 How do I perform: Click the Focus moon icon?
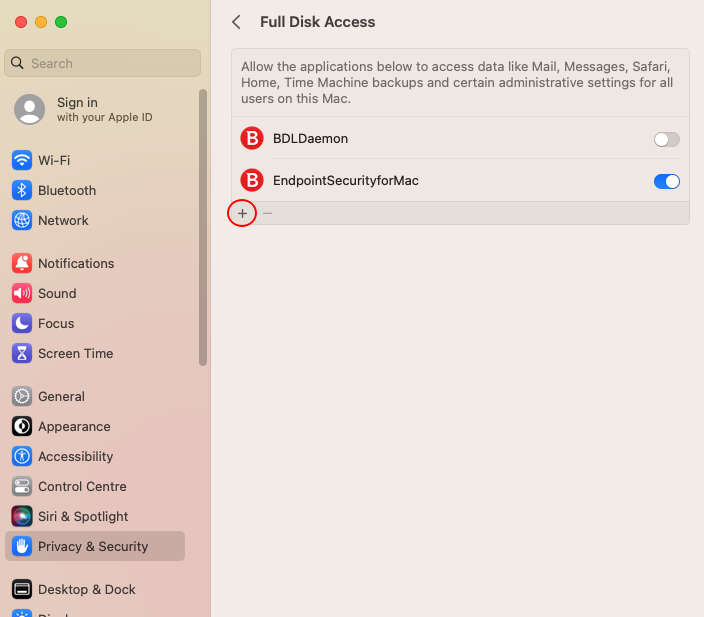point(22,323)
